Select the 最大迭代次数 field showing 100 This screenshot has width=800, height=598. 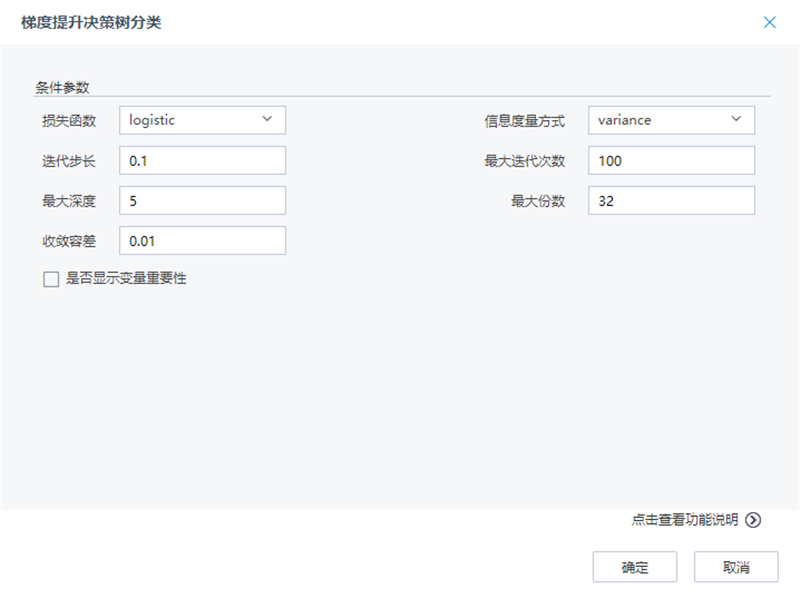(x=670, y=160)
